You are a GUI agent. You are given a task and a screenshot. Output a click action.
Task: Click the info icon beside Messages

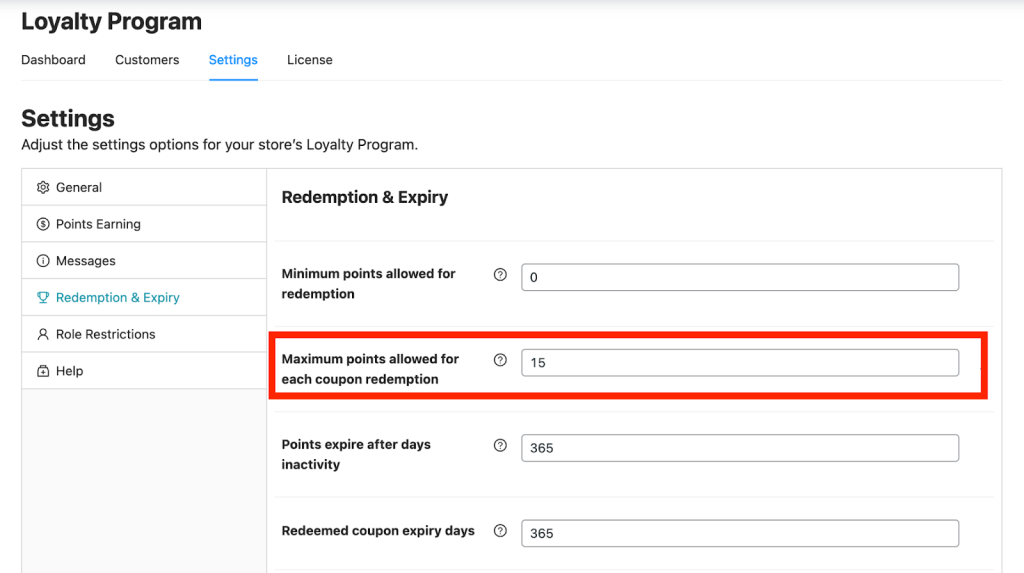(x=43, y=261)
